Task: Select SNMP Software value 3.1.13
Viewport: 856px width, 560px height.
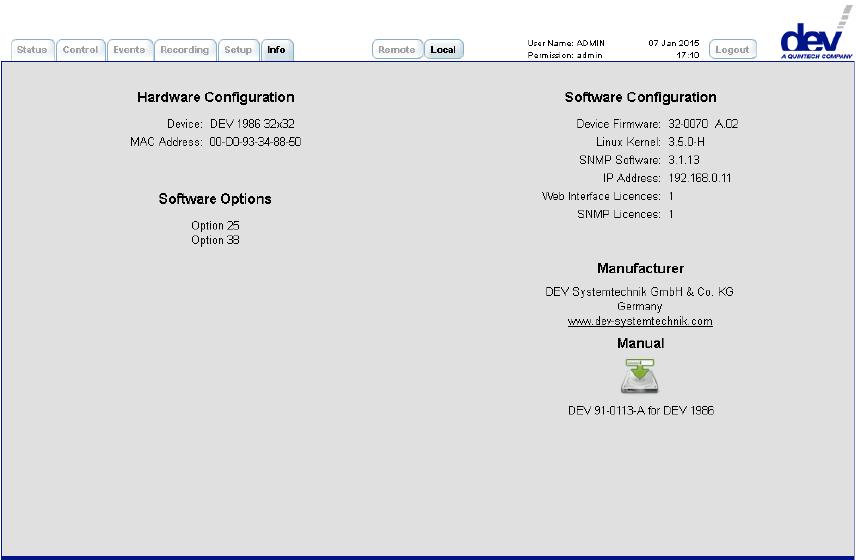Action: coord(683,160)
